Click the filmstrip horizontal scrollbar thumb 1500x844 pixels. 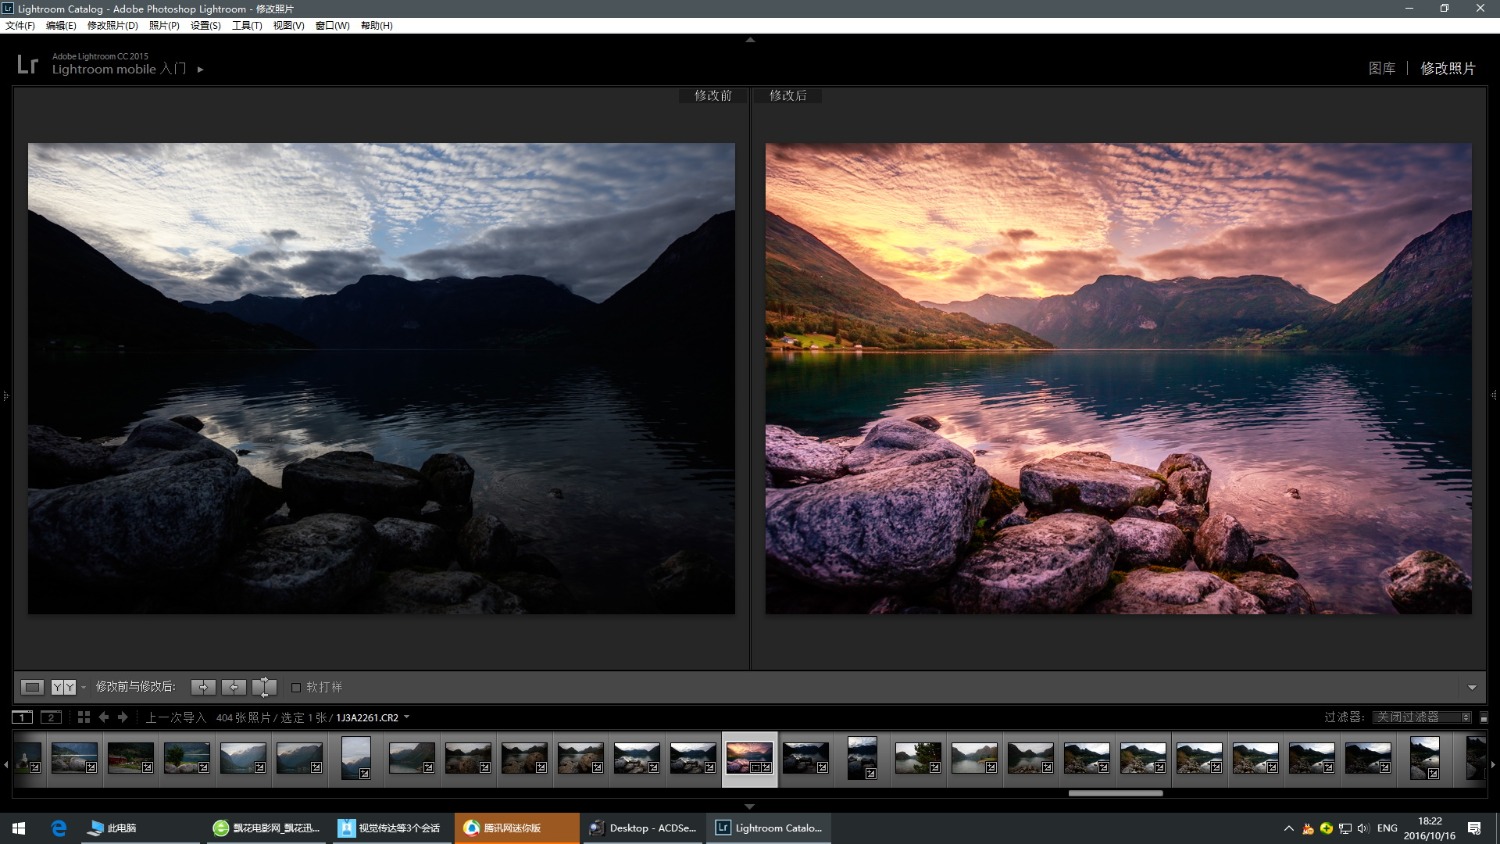click(x=1115, y=793)
